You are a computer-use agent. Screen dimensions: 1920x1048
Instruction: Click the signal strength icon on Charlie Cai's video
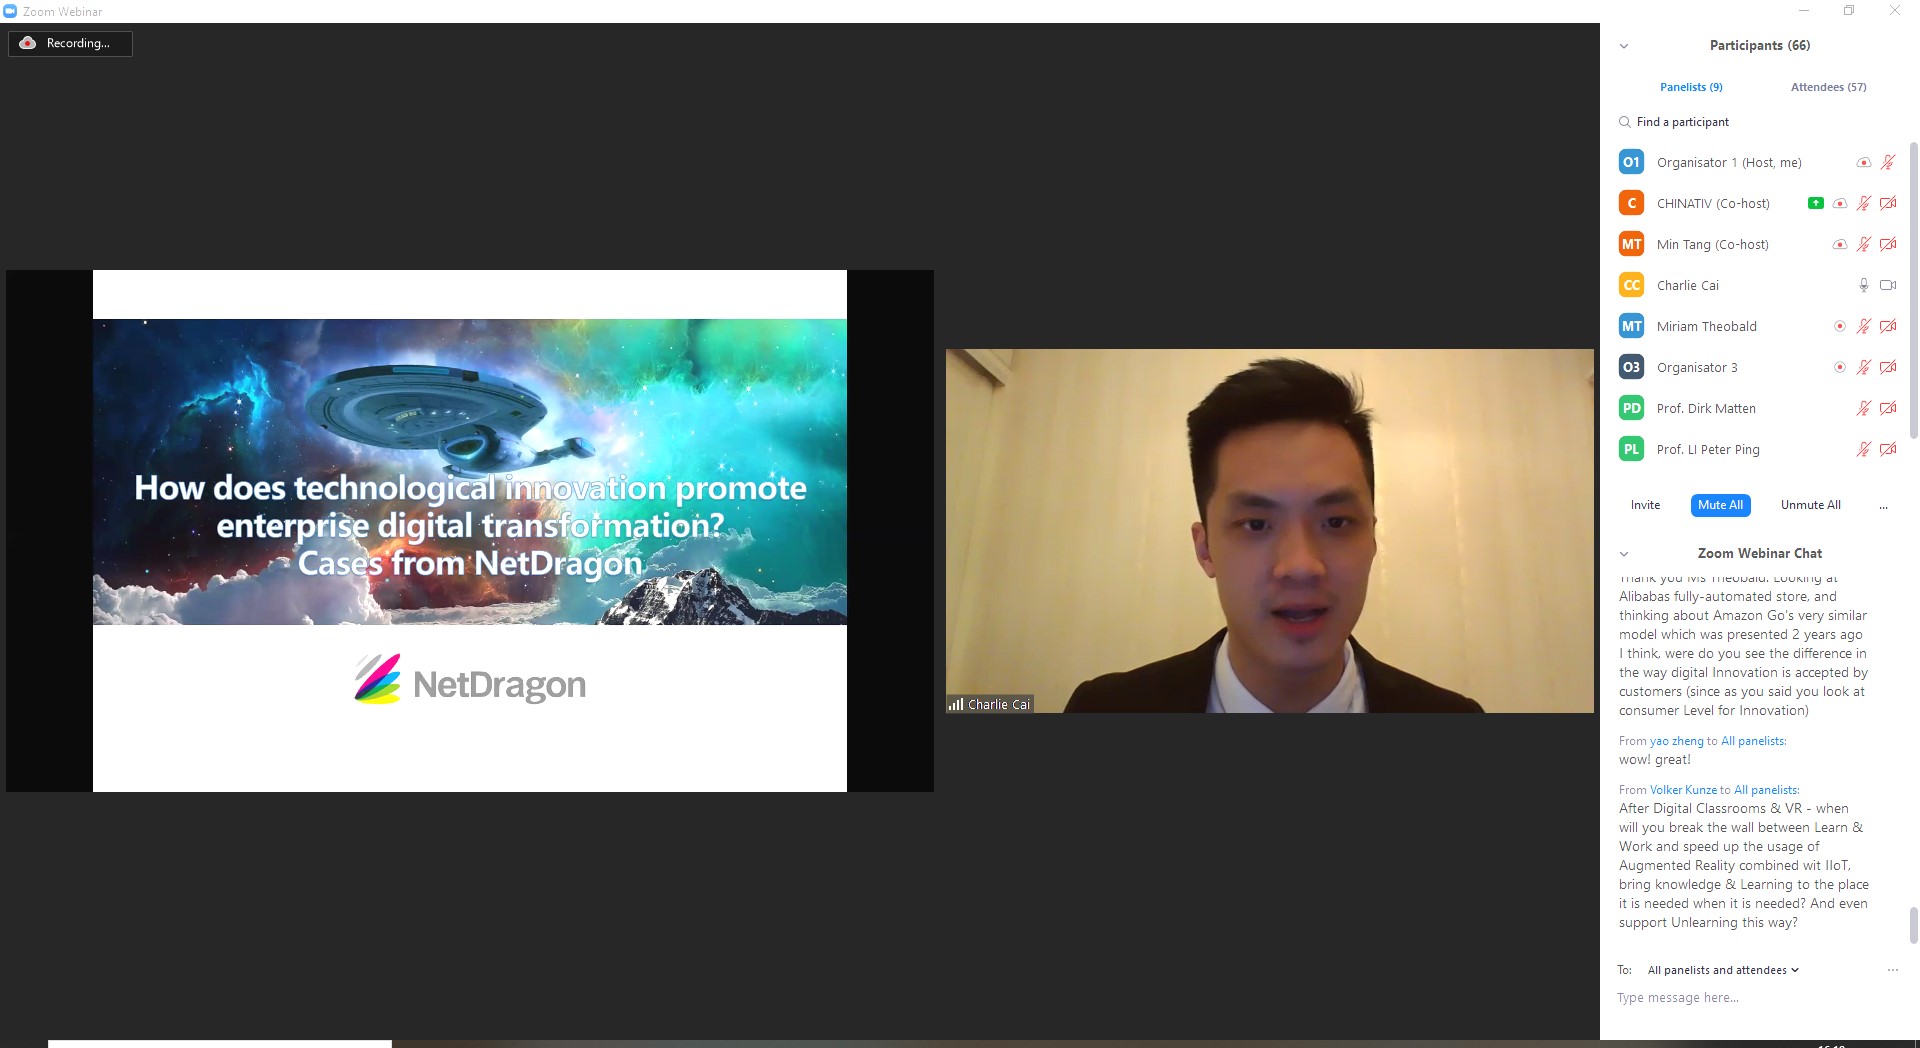tap(956, 704)
